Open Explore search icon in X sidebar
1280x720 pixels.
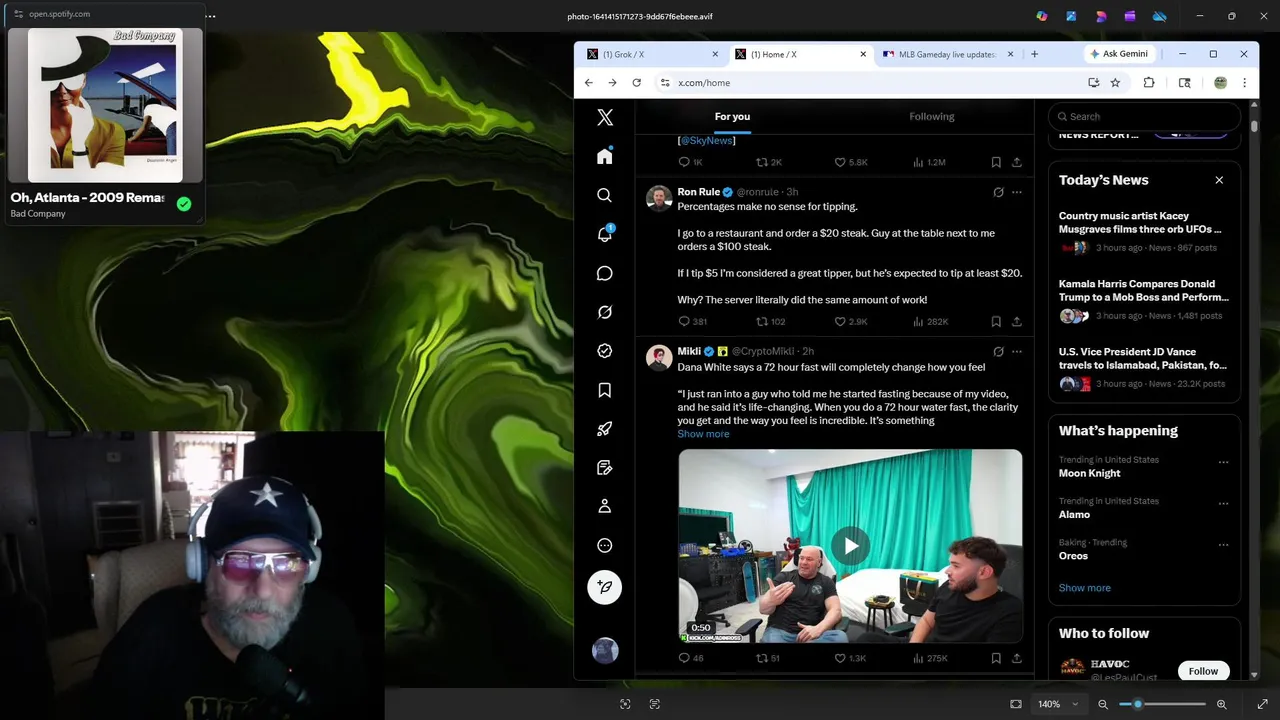pos(605,195)
